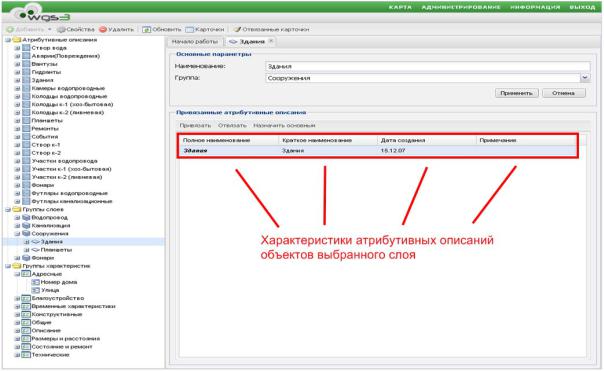Click the icon beside Футляры водопроводные

point(26,193)
